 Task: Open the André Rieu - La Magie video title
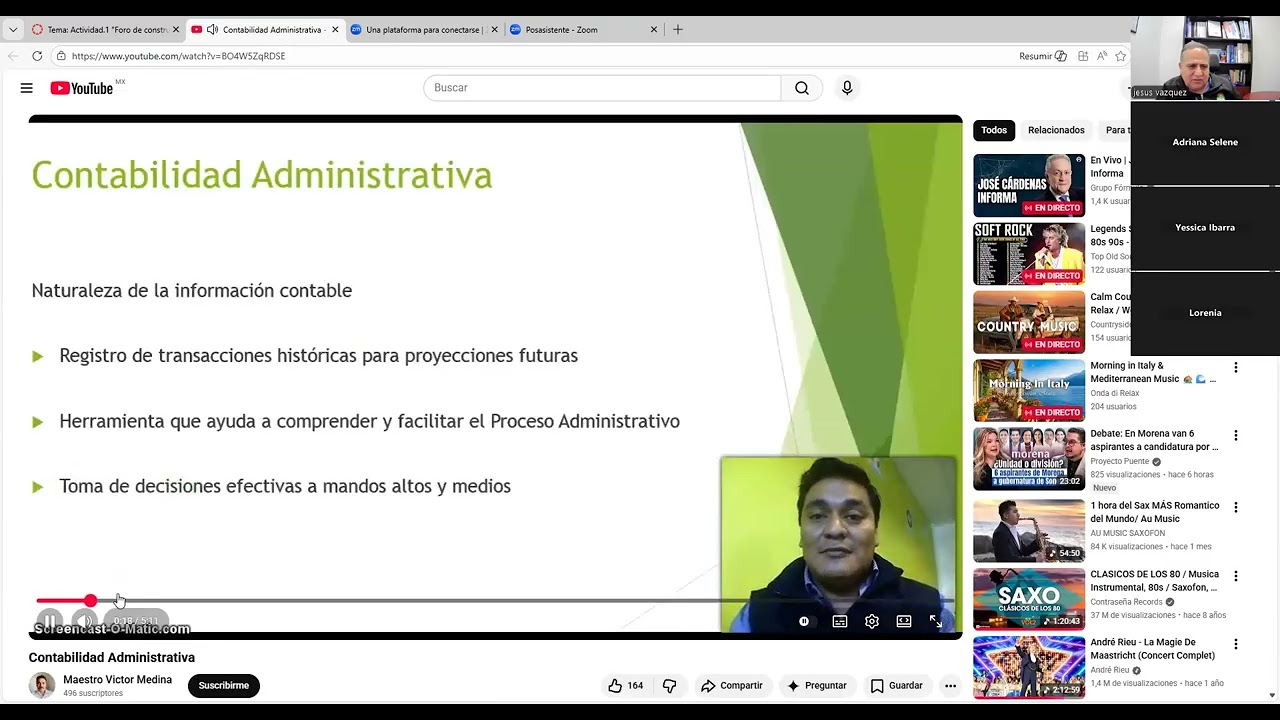coord(1153,649)
